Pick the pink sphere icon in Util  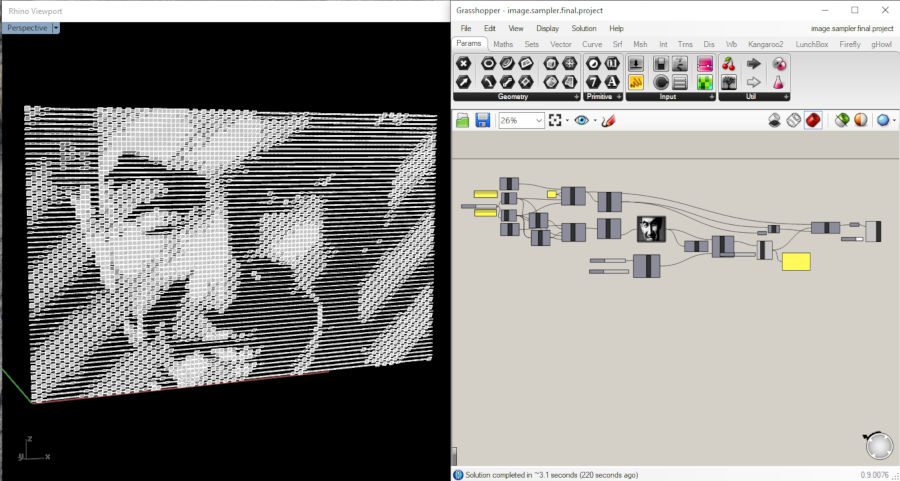click(x=778, y=64)
